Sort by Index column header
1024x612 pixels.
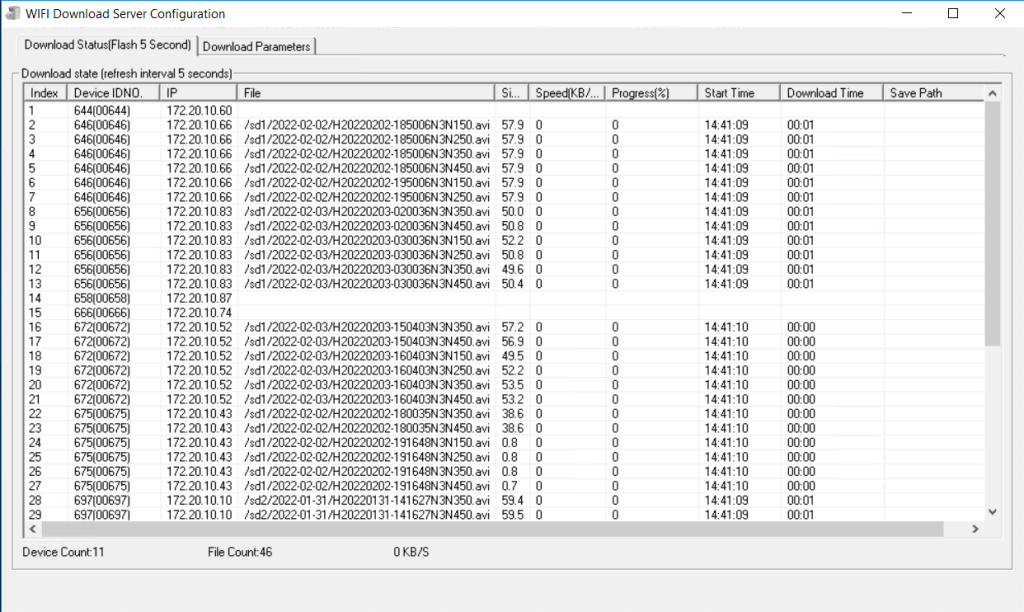(45, 93)
